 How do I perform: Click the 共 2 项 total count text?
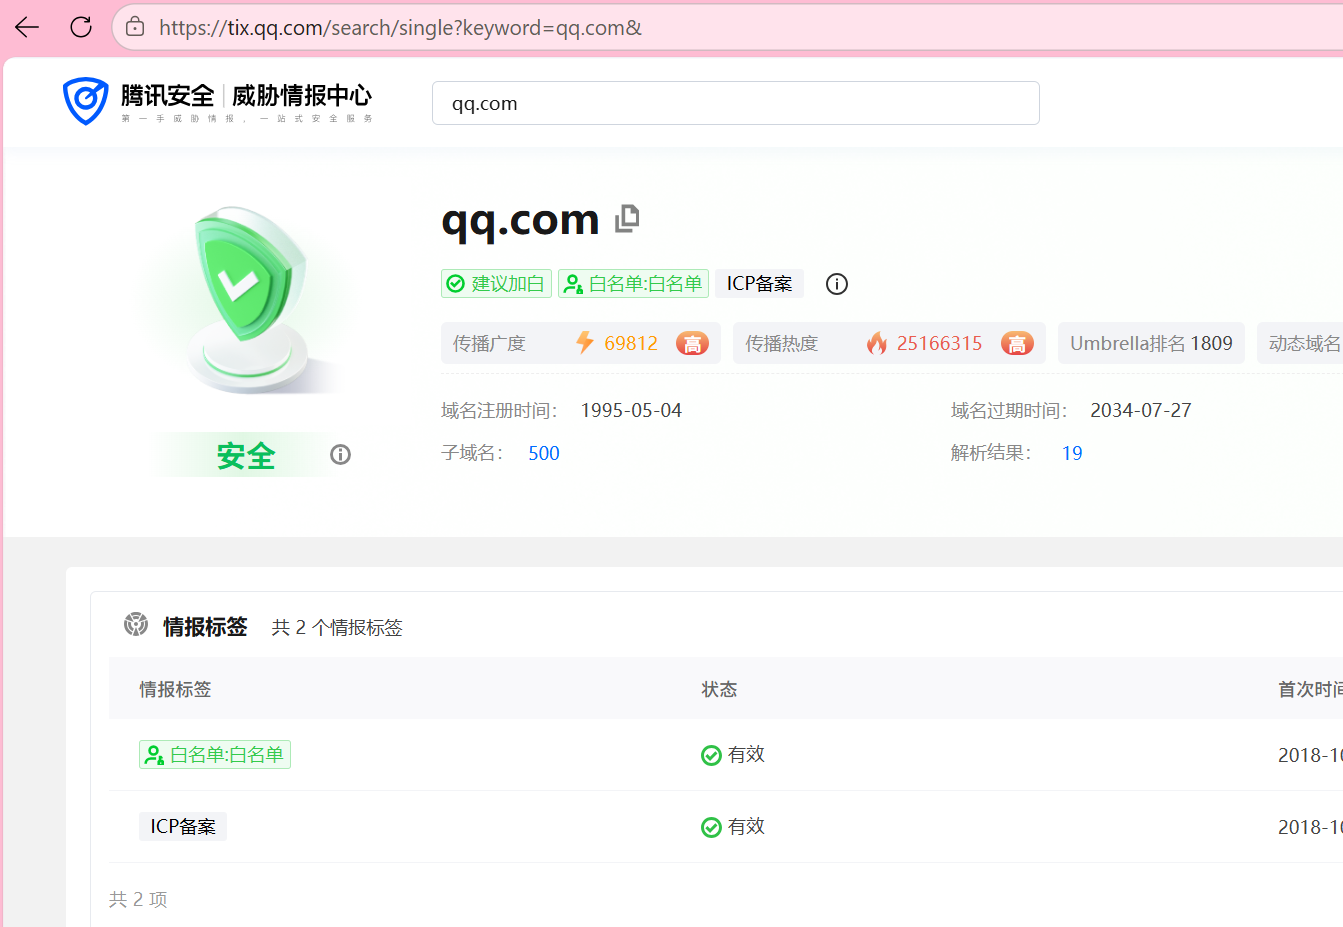pos(138,899)
